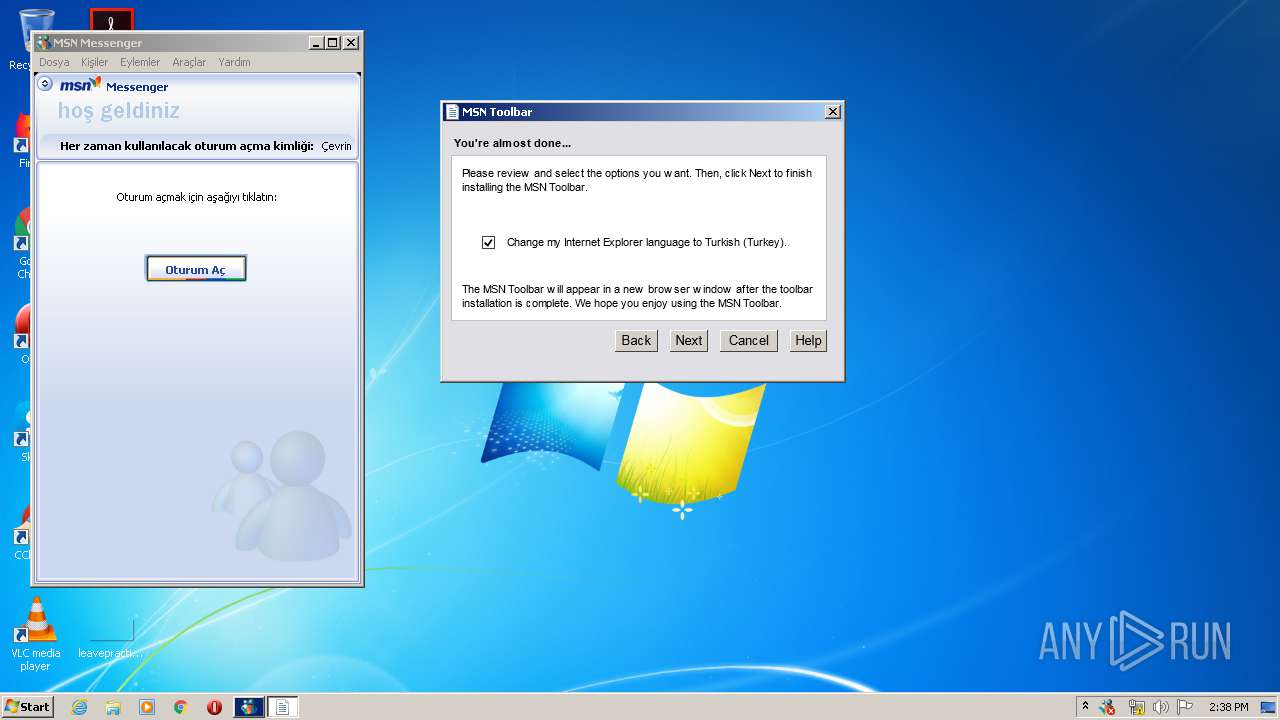The width and height of the screenshot is (1280, 720).
Task: Open Windows Explorer from the taskbar
Action: 113,707
